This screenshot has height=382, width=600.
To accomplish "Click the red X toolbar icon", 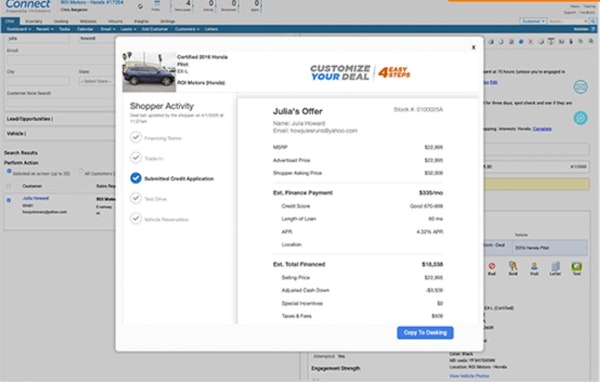I will point(531,42).
